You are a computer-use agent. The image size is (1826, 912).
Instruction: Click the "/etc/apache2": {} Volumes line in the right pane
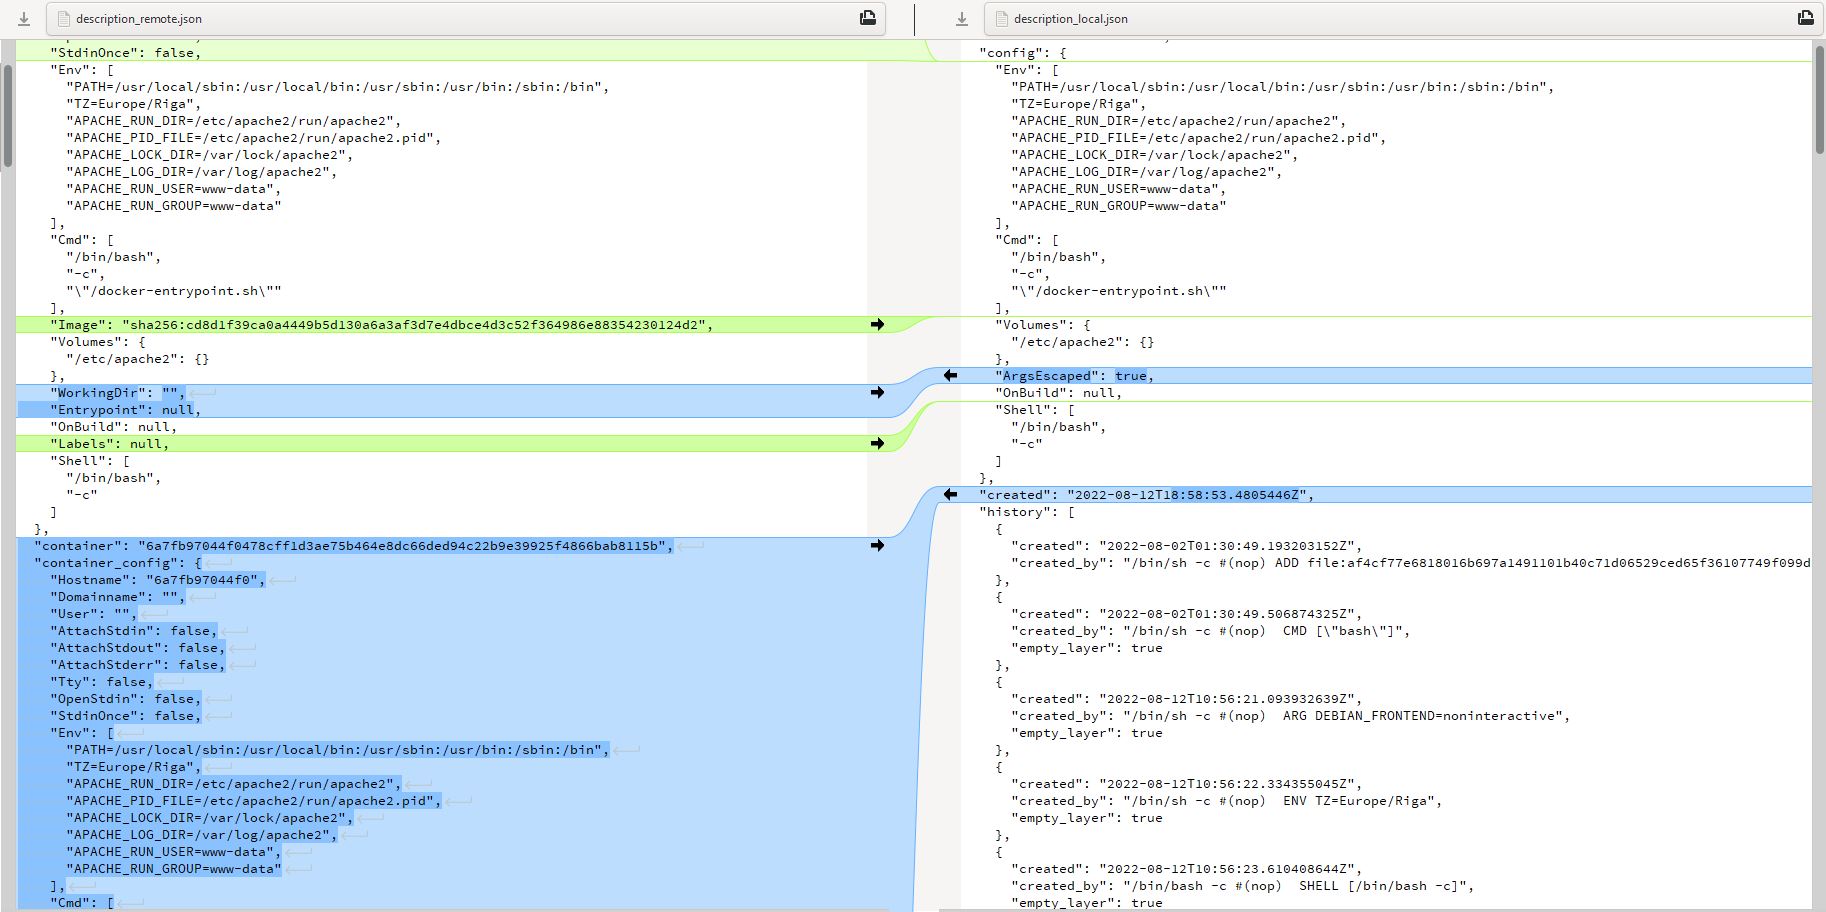coord(1082,342)
